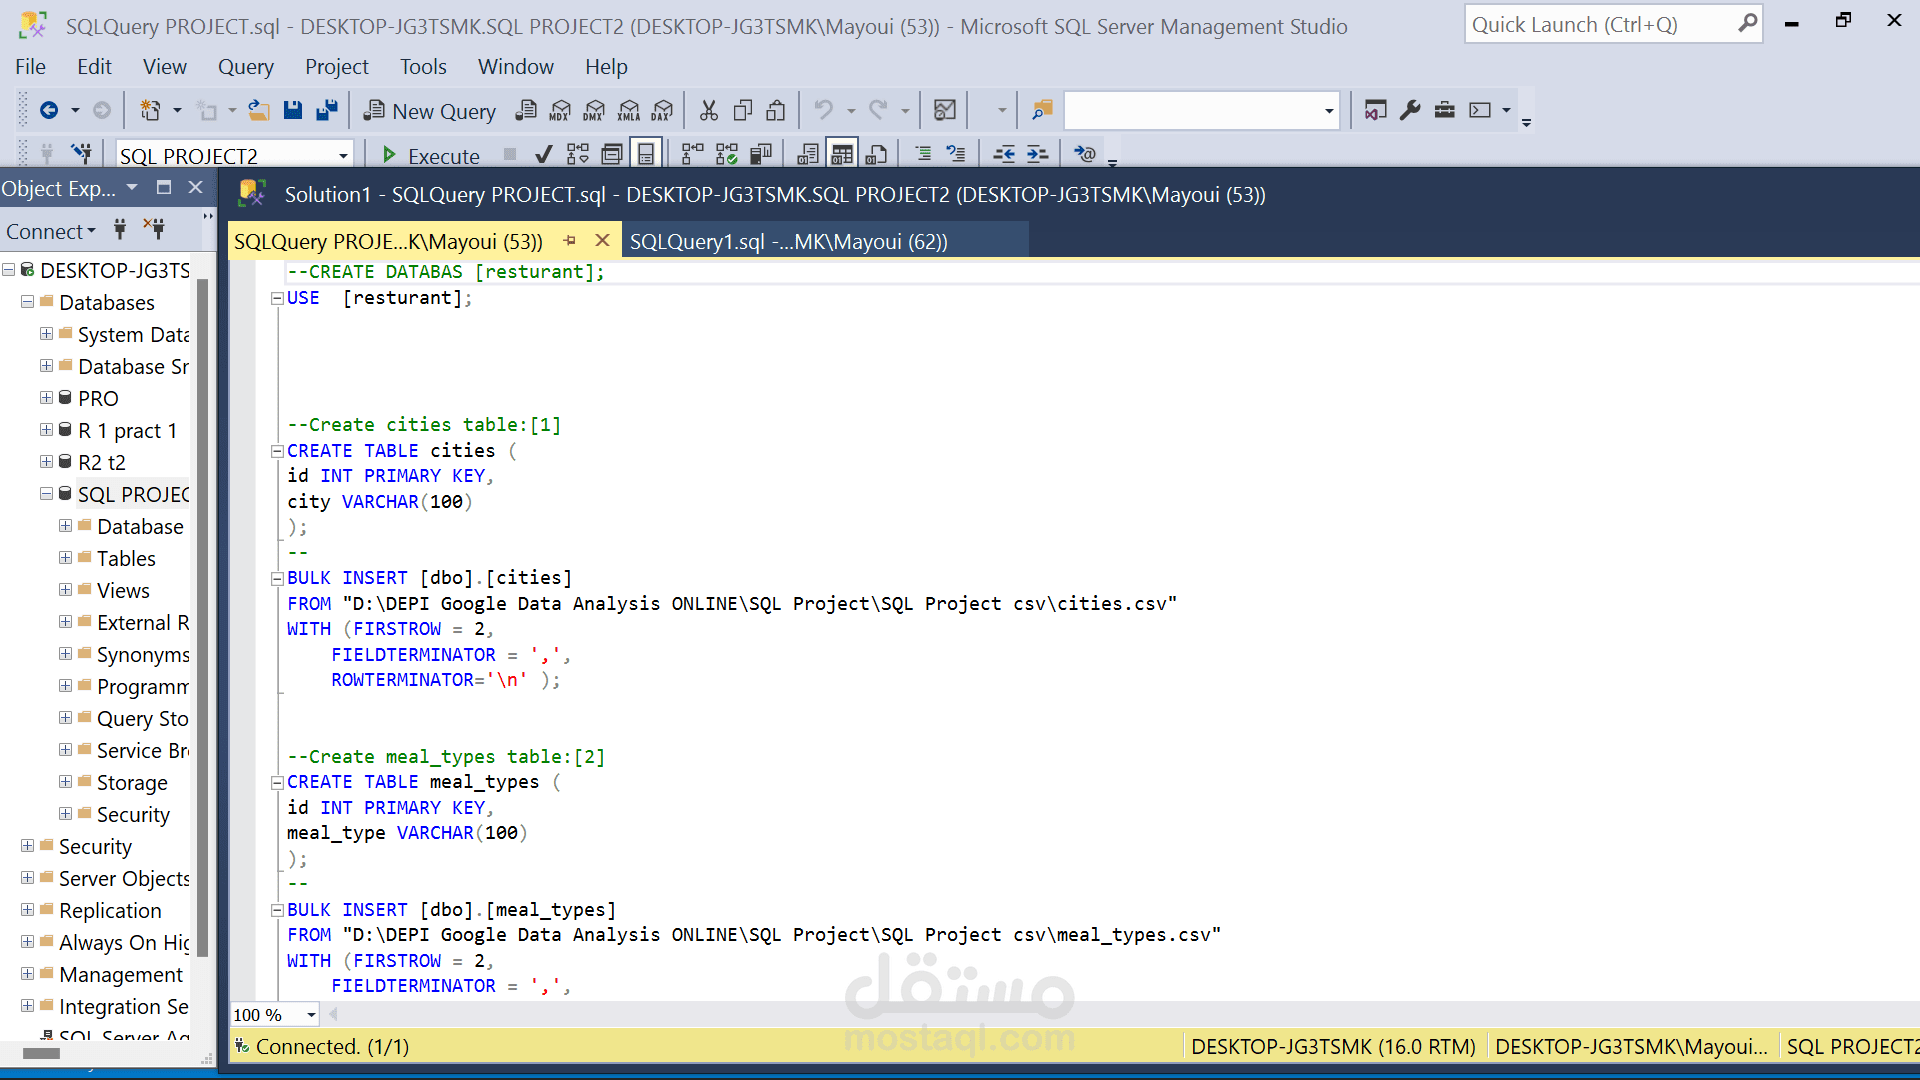
Task: Switch to the SQLQuery1.sql tab
Action: click(x=788, y=242)
